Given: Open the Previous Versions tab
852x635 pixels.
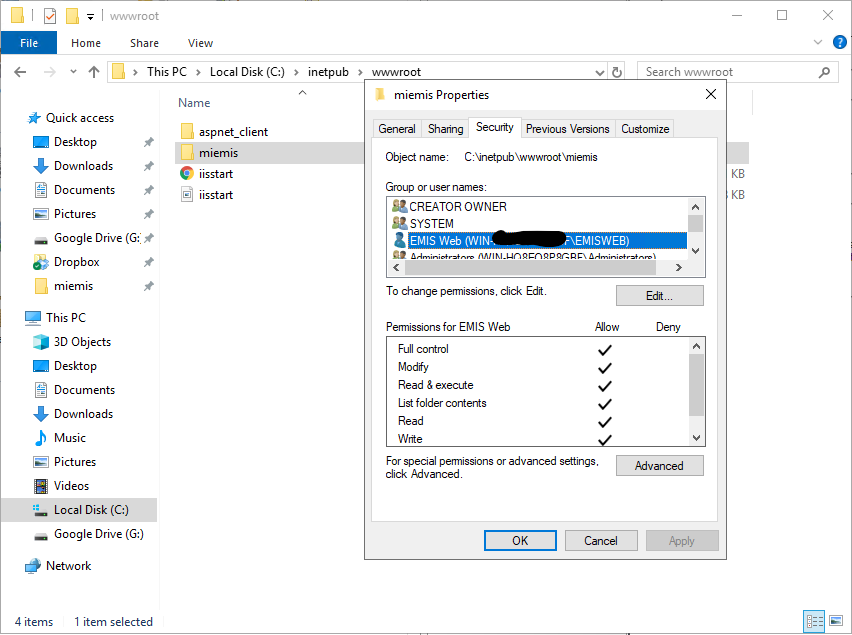Looking at the screenshot, I should [567, 129].
